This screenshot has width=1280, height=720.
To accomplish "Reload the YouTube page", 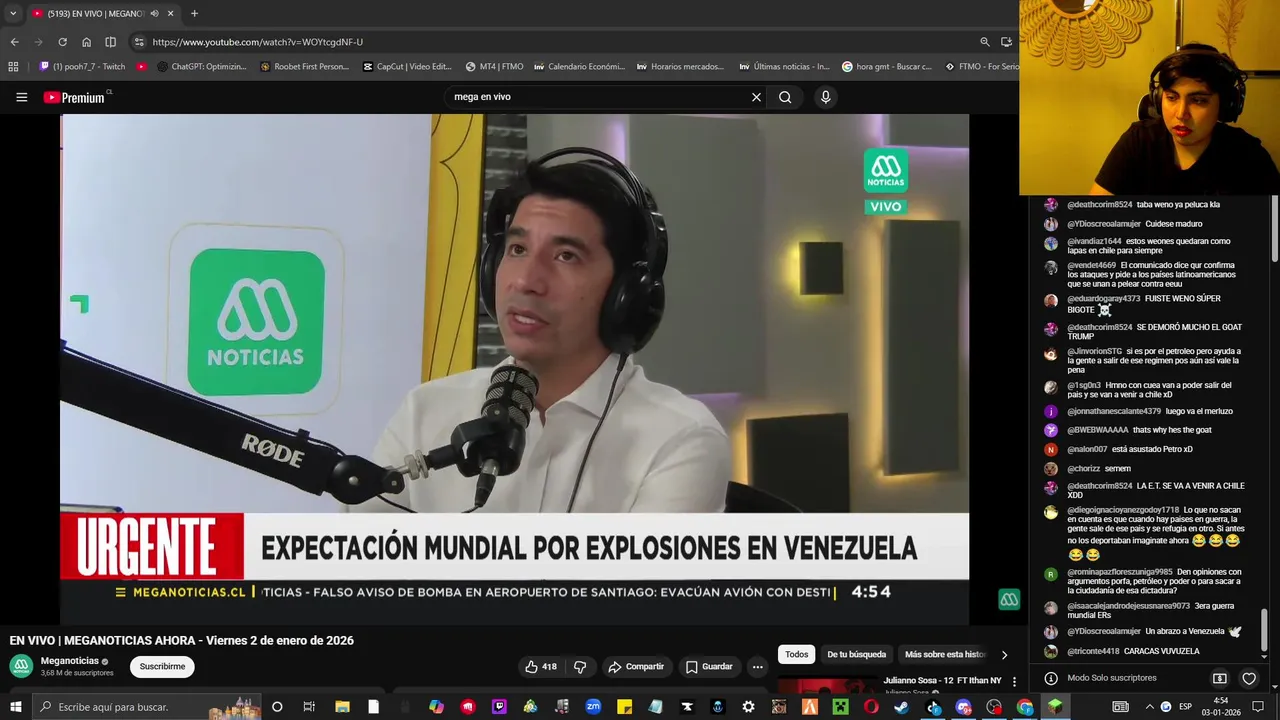I will [62, 42].
